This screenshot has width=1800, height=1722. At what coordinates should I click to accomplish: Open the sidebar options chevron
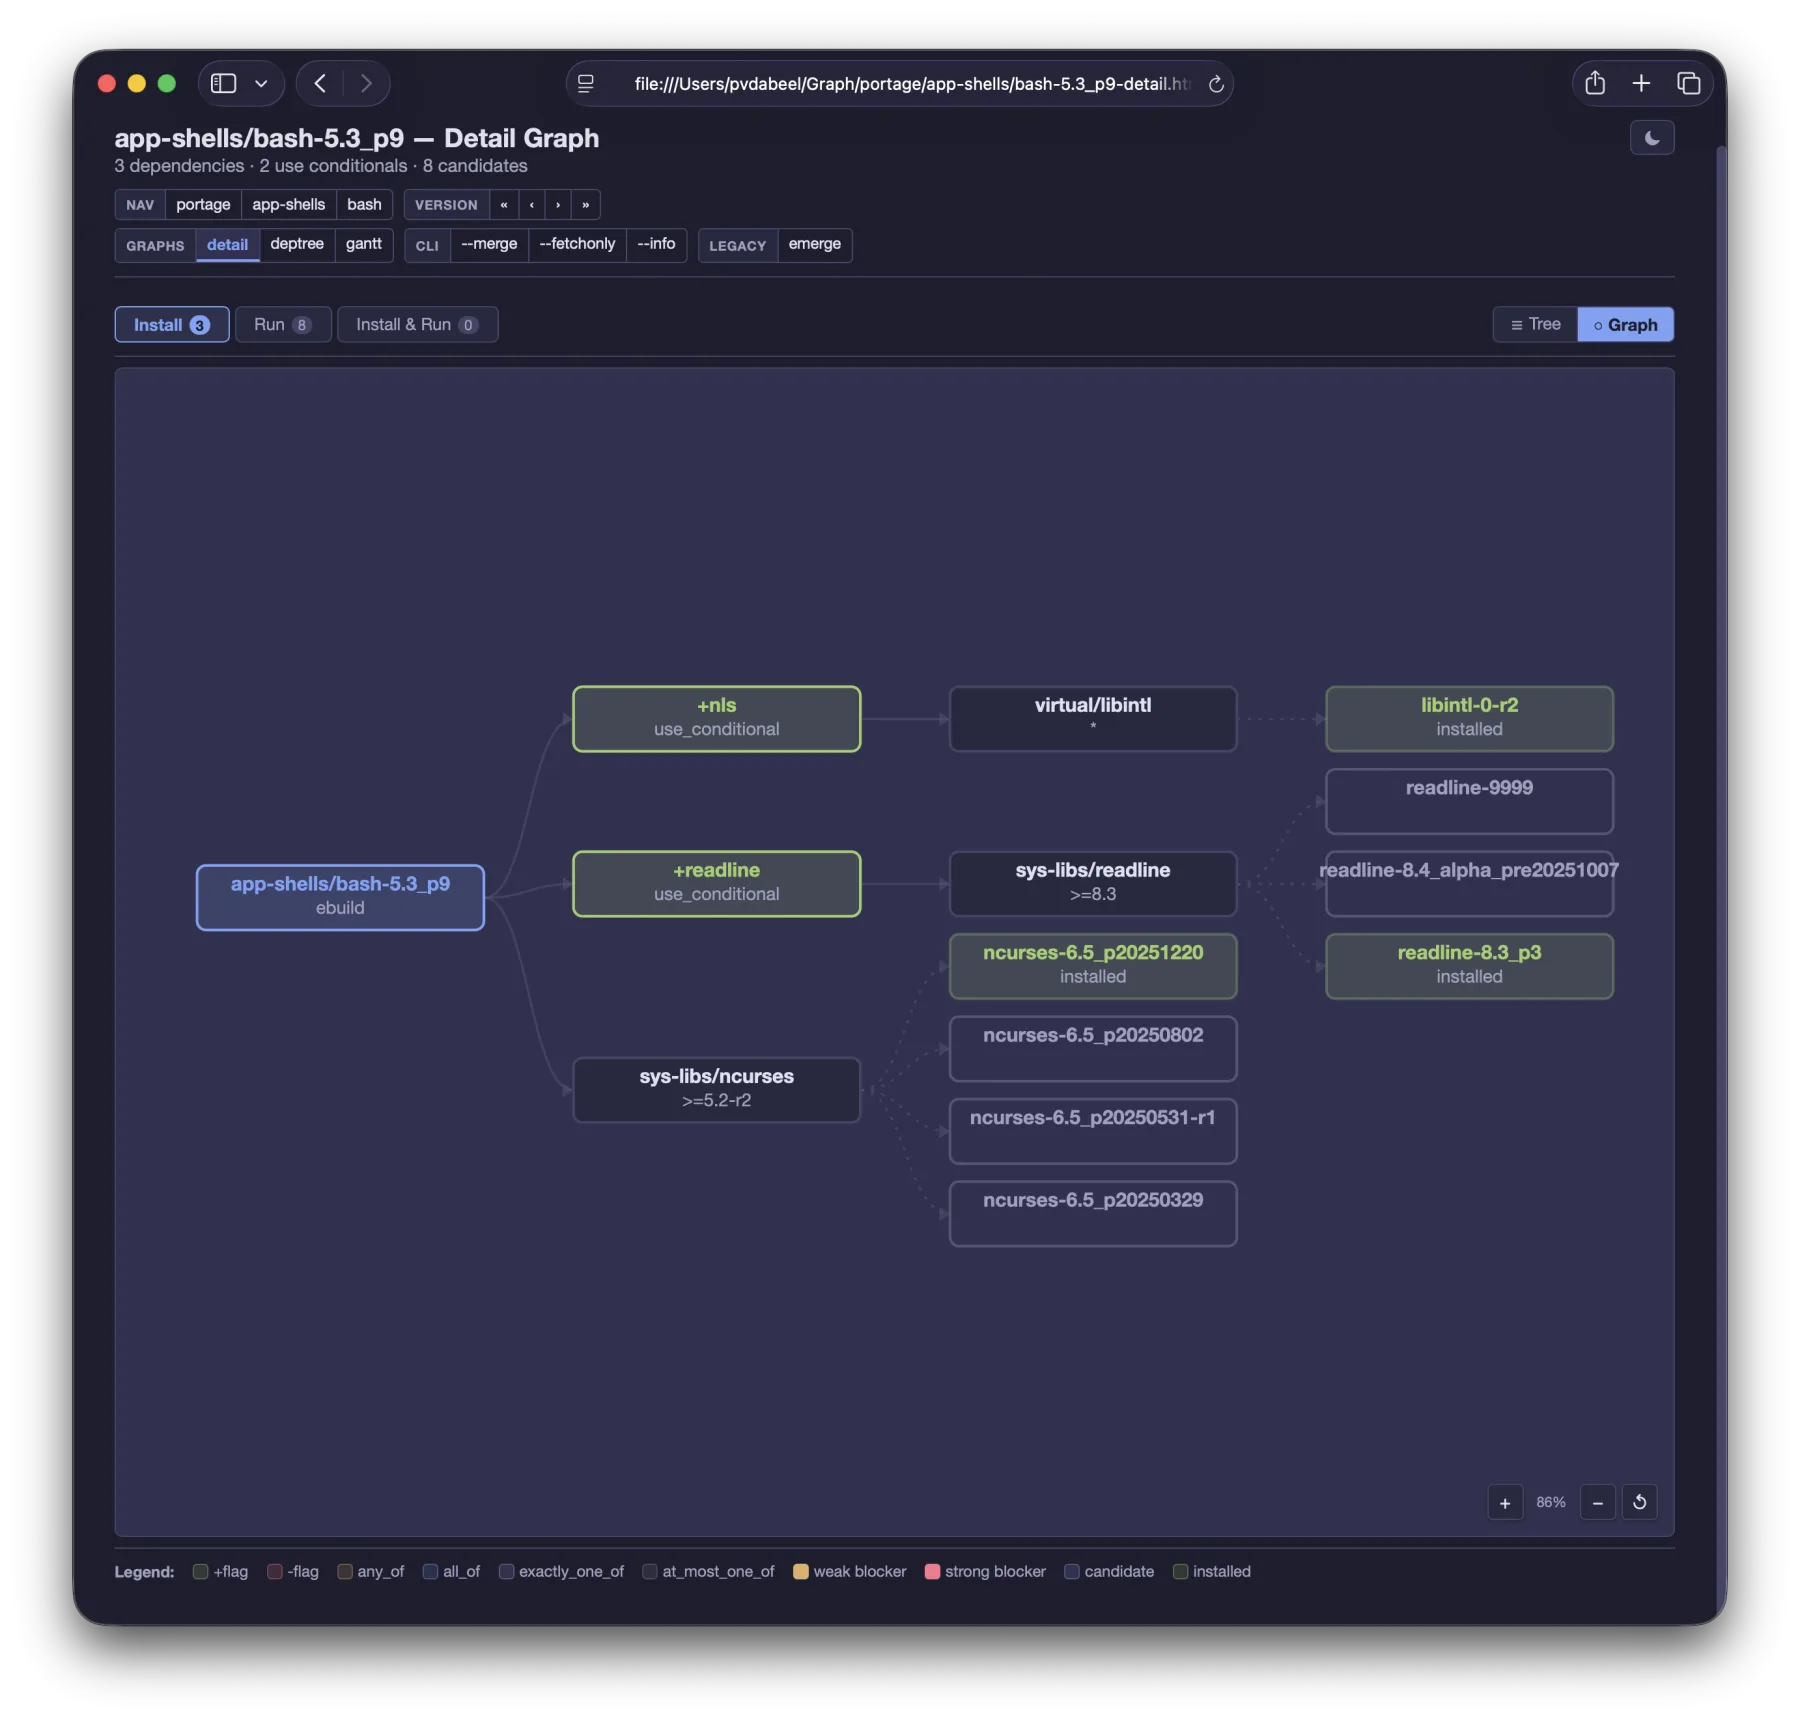point(261,83)
